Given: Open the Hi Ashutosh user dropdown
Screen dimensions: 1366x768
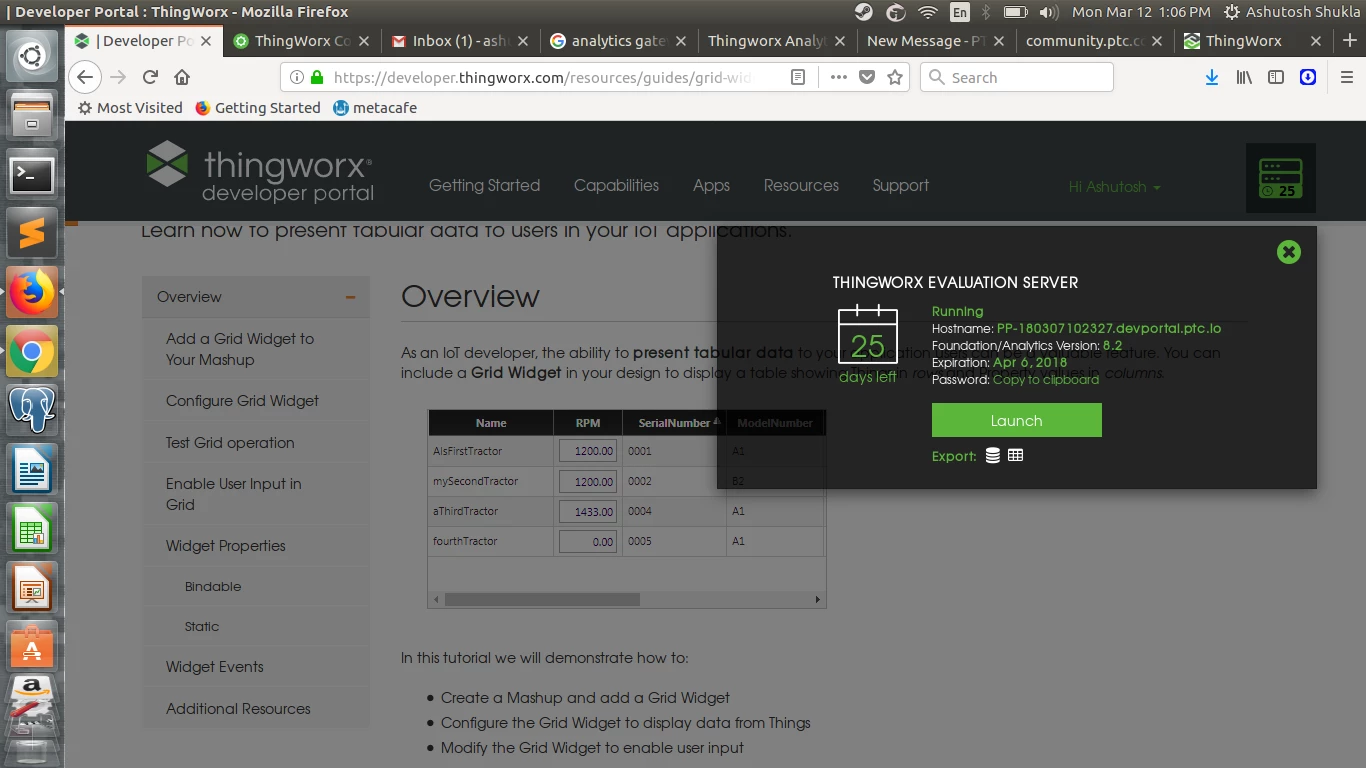Looking at the screenshot, I should coord(1114,187).
